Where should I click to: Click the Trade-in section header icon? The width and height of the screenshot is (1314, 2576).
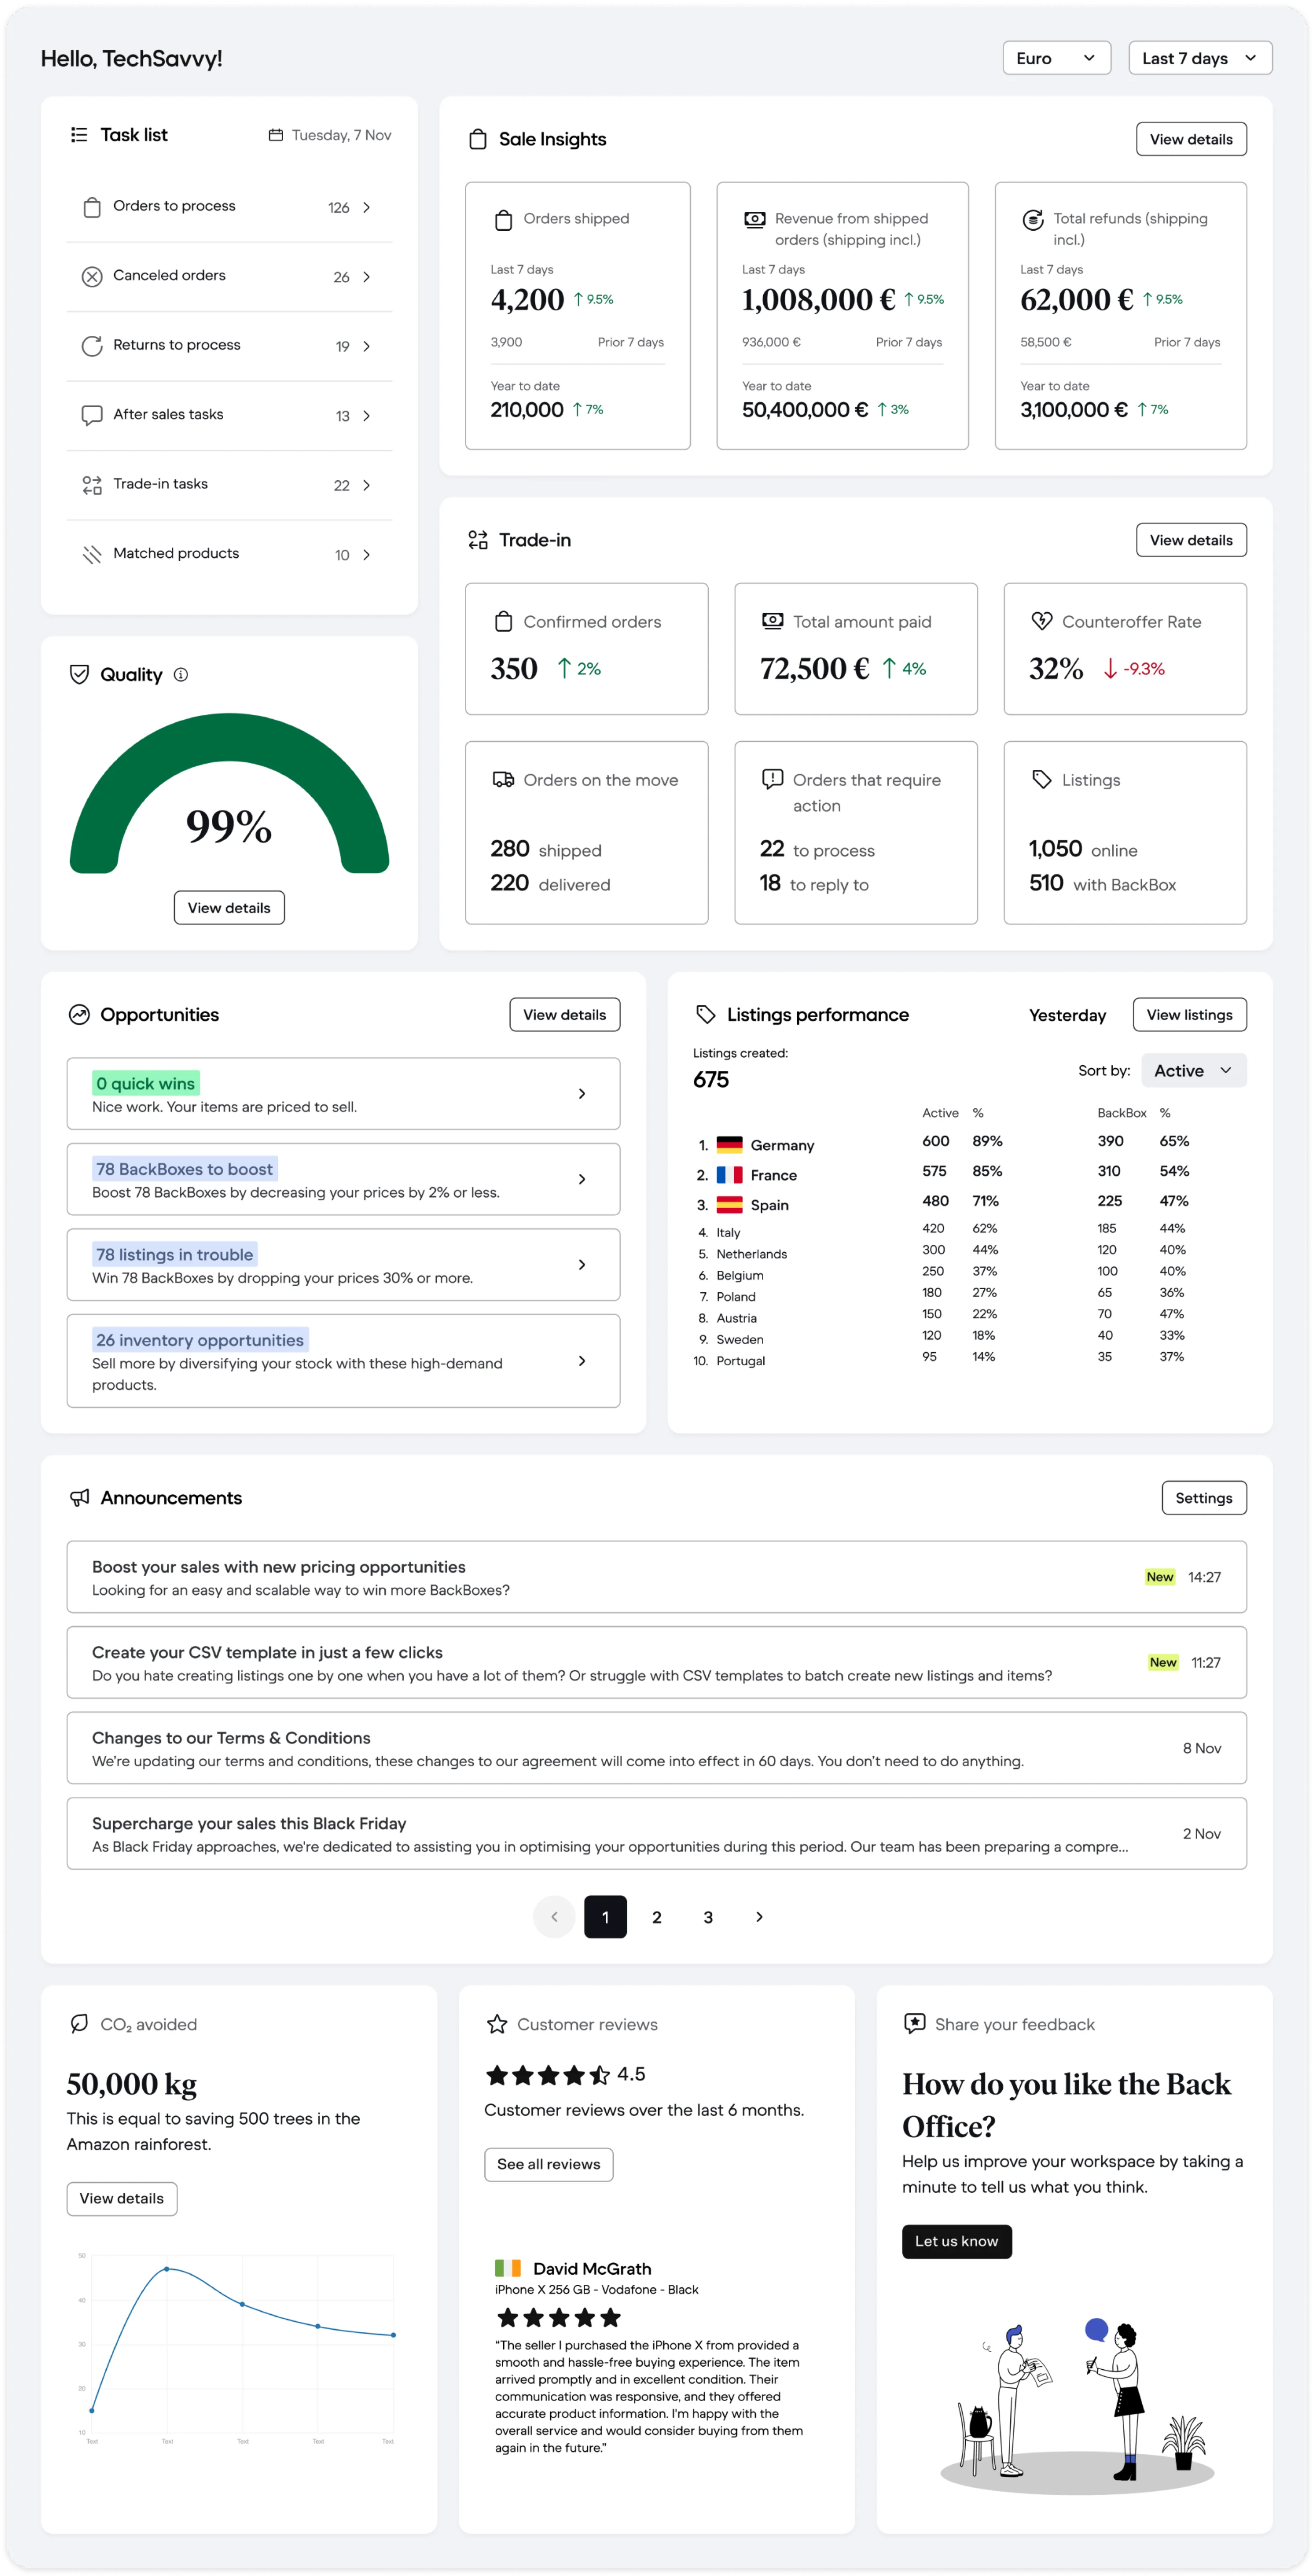click(x=478, y=540)
